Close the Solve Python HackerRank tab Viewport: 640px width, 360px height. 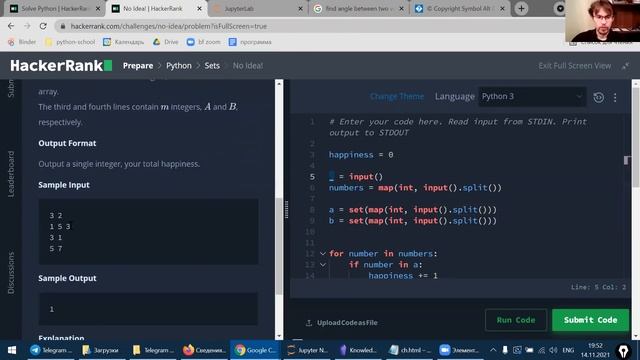pos(98,9)
